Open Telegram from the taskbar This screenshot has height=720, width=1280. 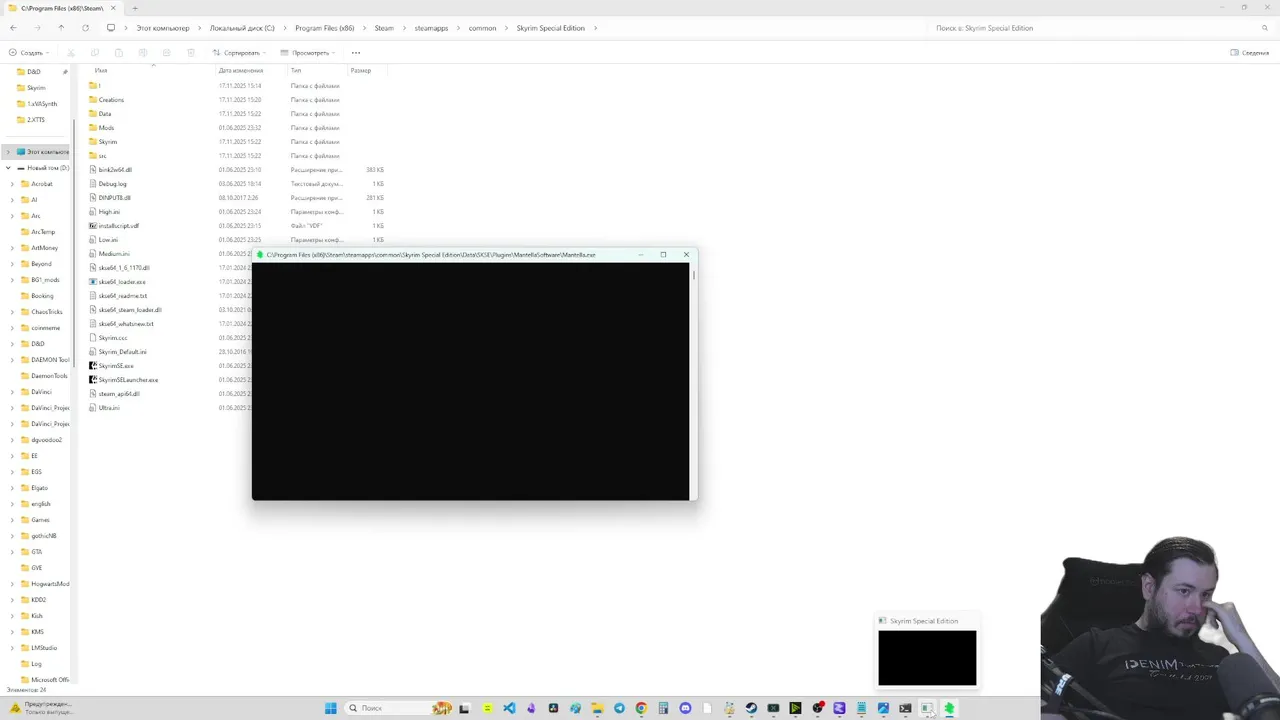coord(619,708)
